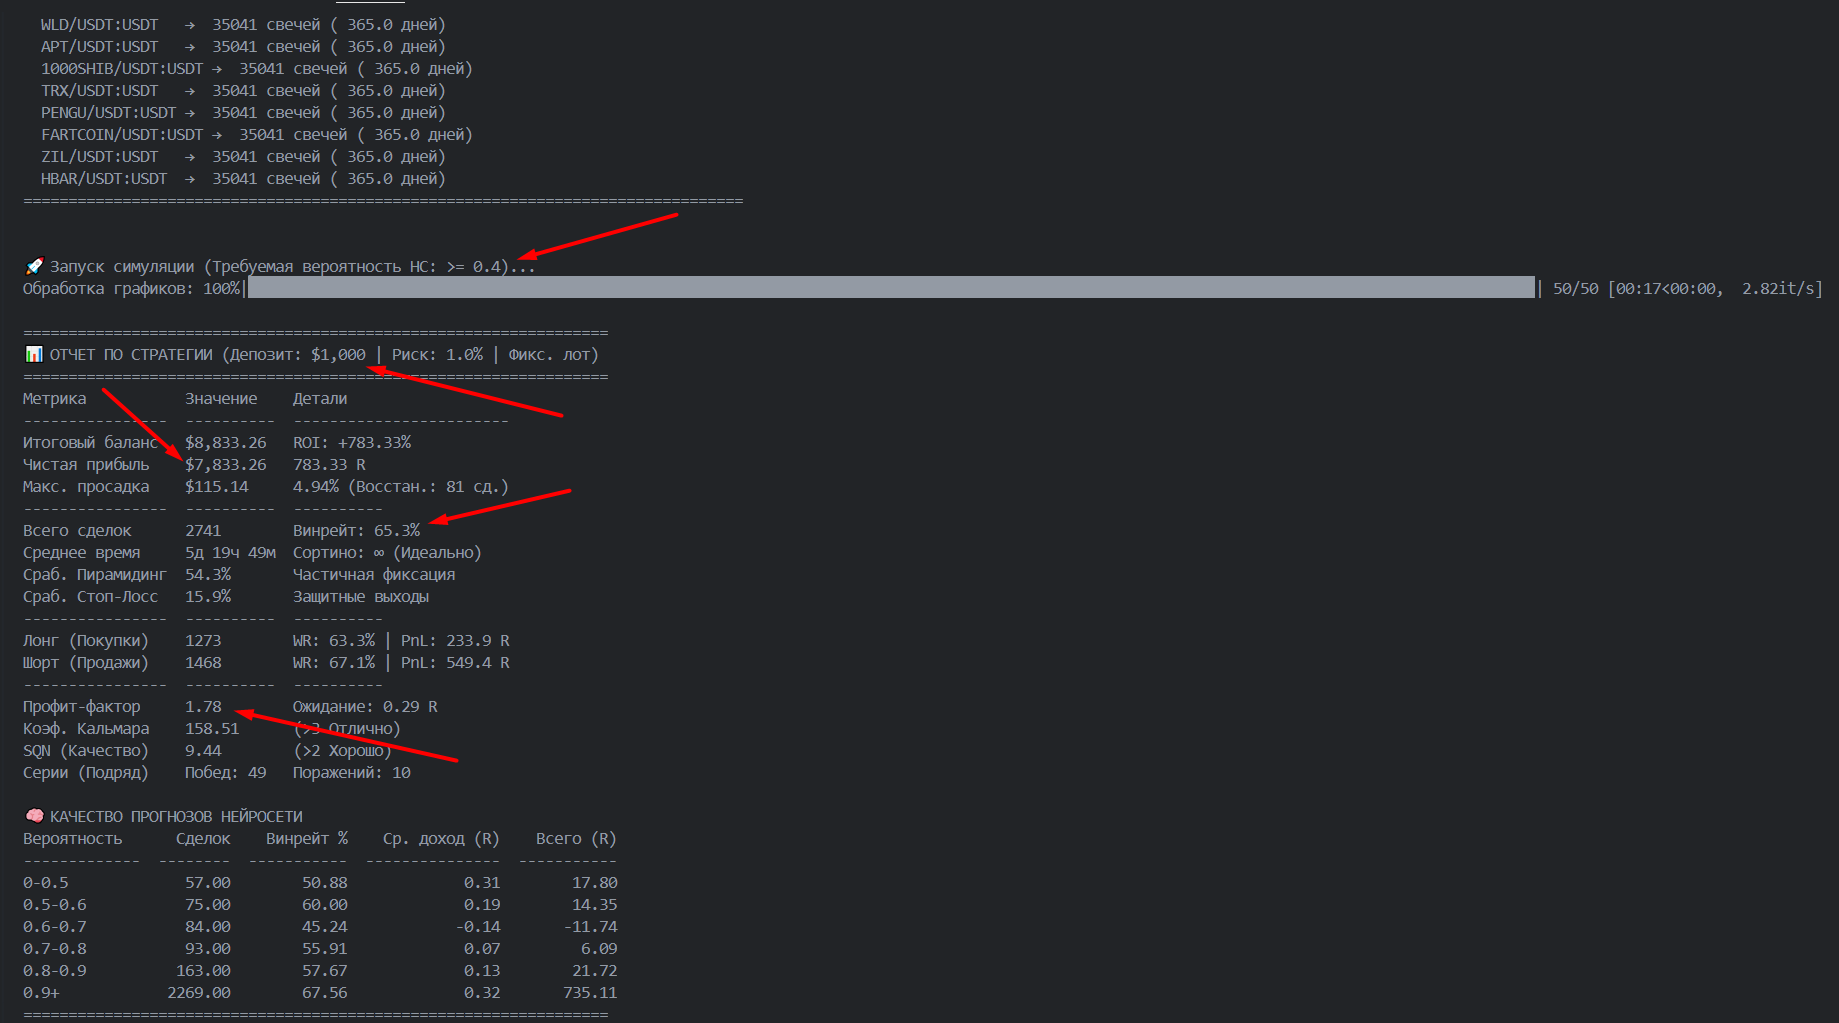The width and height of the screenshot is (1839, 1023).
Task: Click the ROI: +783.33% text
Action: (352, 442)
